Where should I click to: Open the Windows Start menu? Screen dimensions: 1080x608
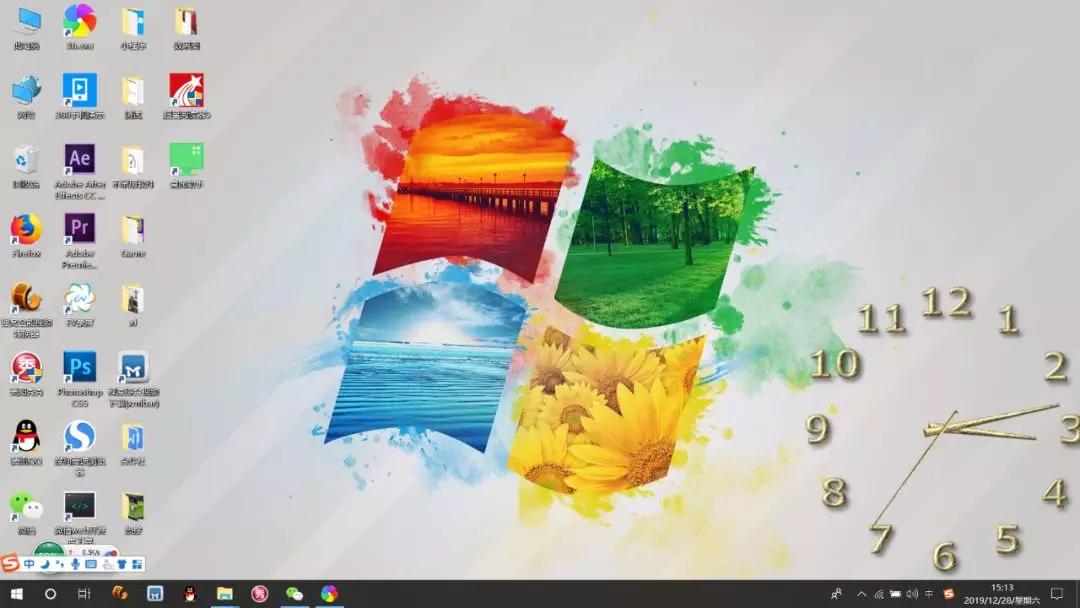[x=17, y=594]
